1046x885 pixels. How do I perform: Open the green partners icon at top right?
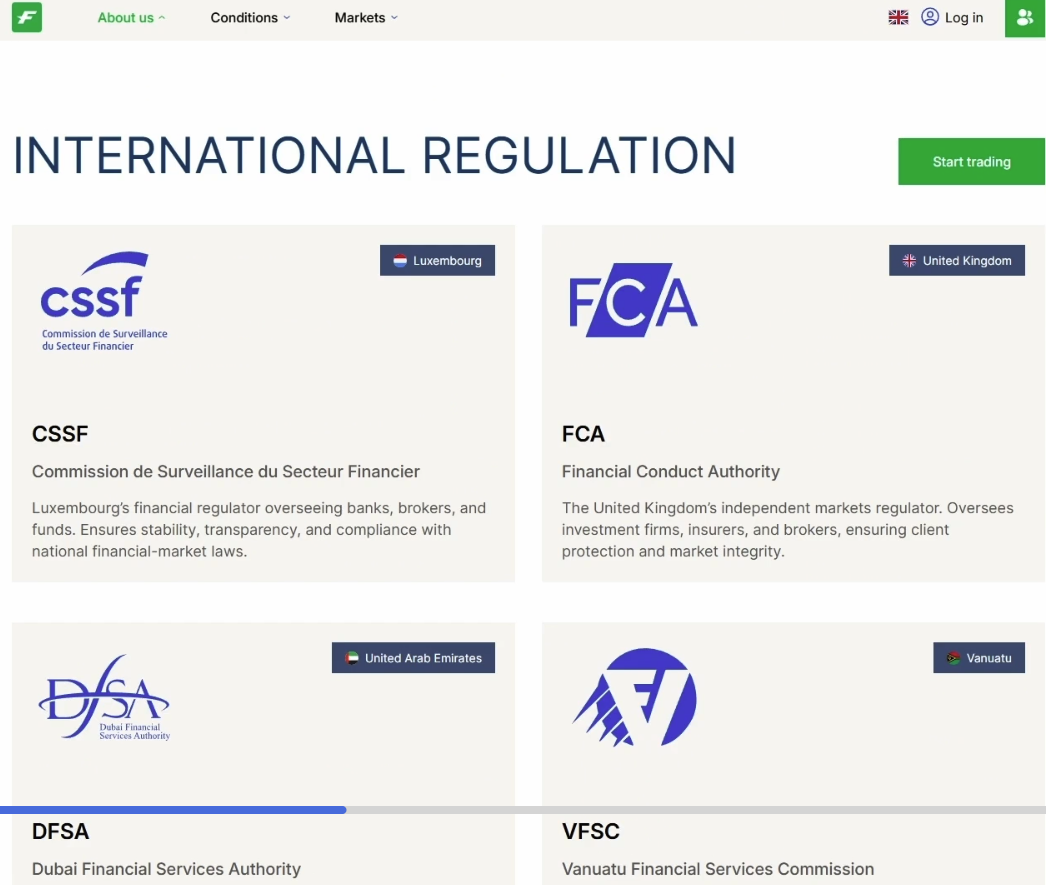click(1025, 17)
